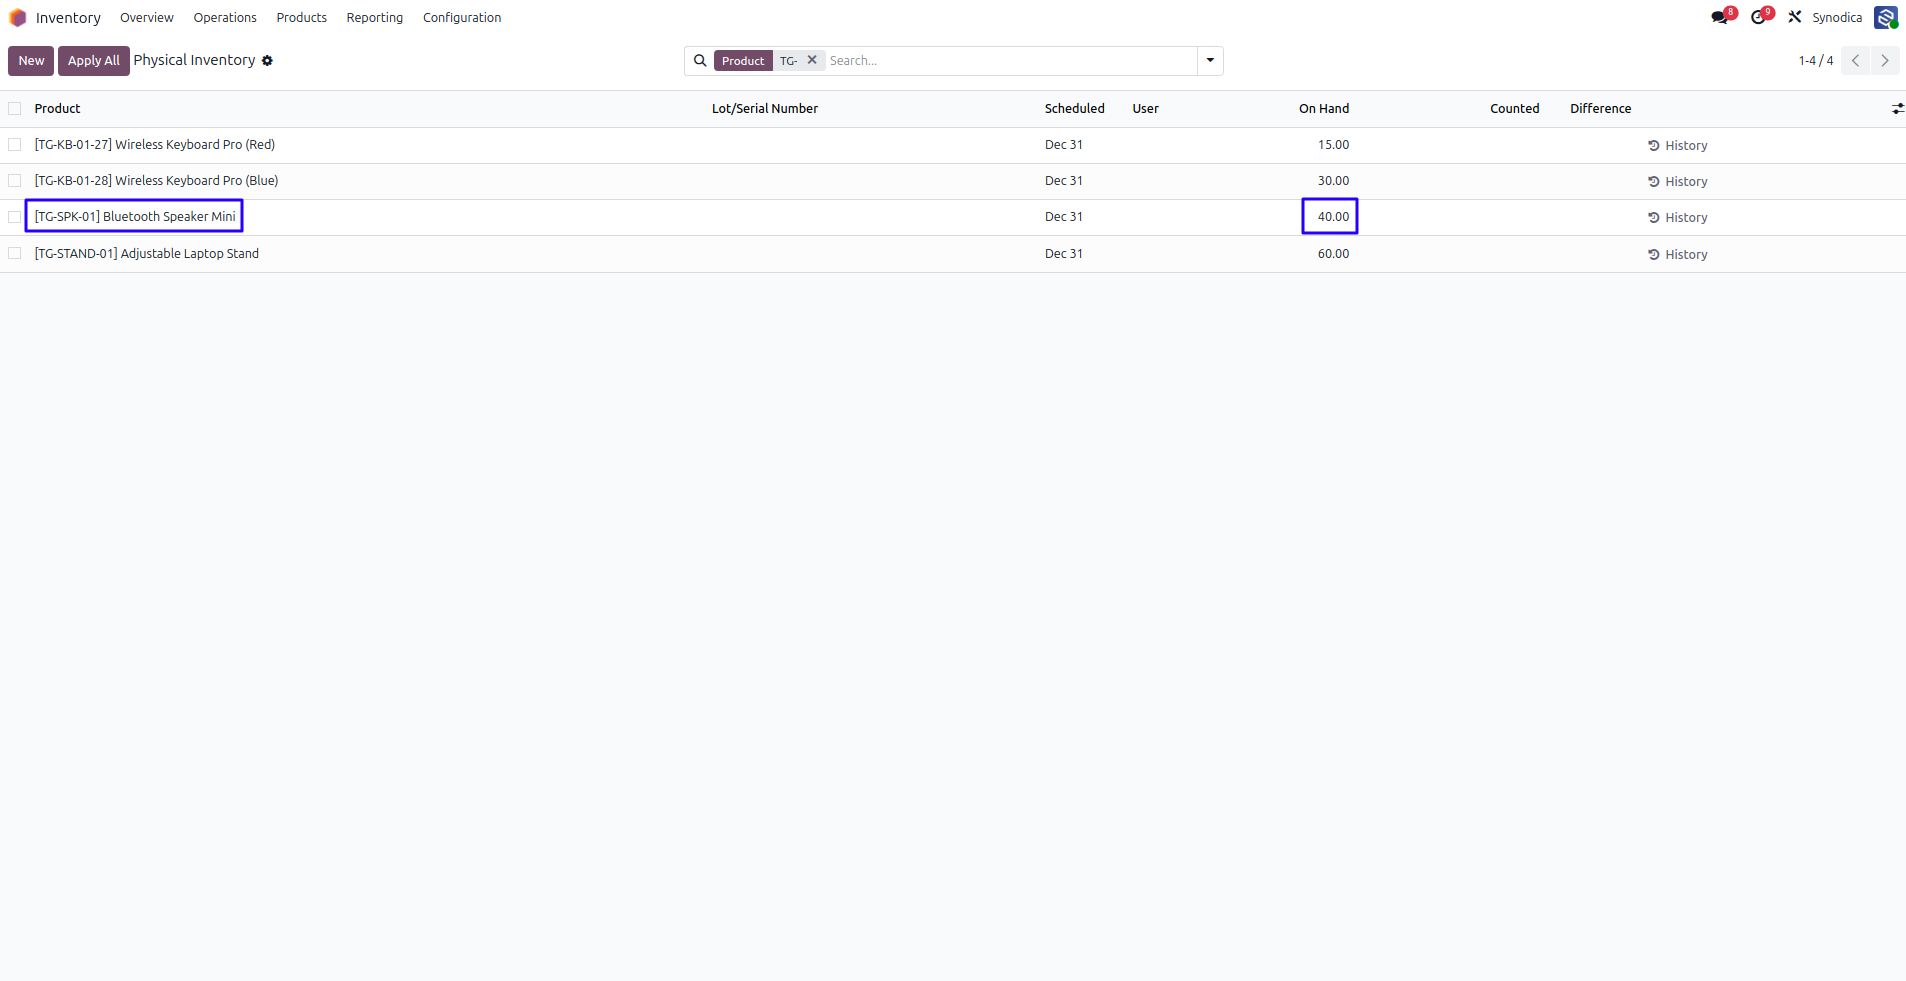Click [TG-KB-01-27] Wireless Keyboard Pro (Red)
The image size is (1906, 981).
tap(155, 145)
